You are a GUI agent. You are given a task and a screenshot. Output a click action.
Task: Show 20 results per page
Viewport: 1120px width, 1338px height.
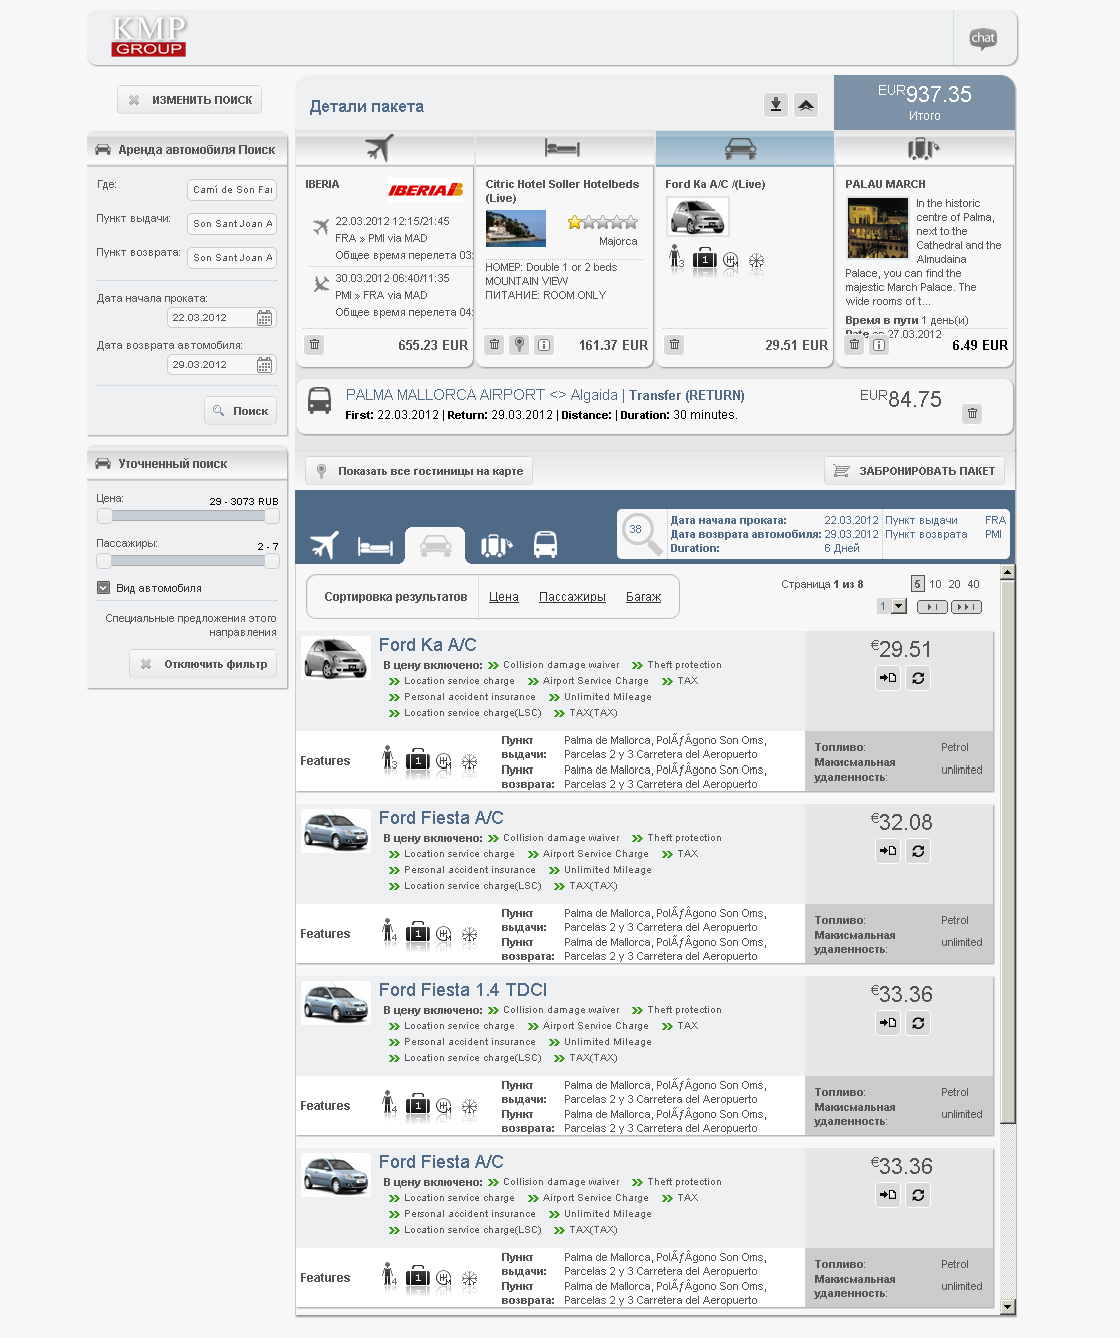[954, 584]
